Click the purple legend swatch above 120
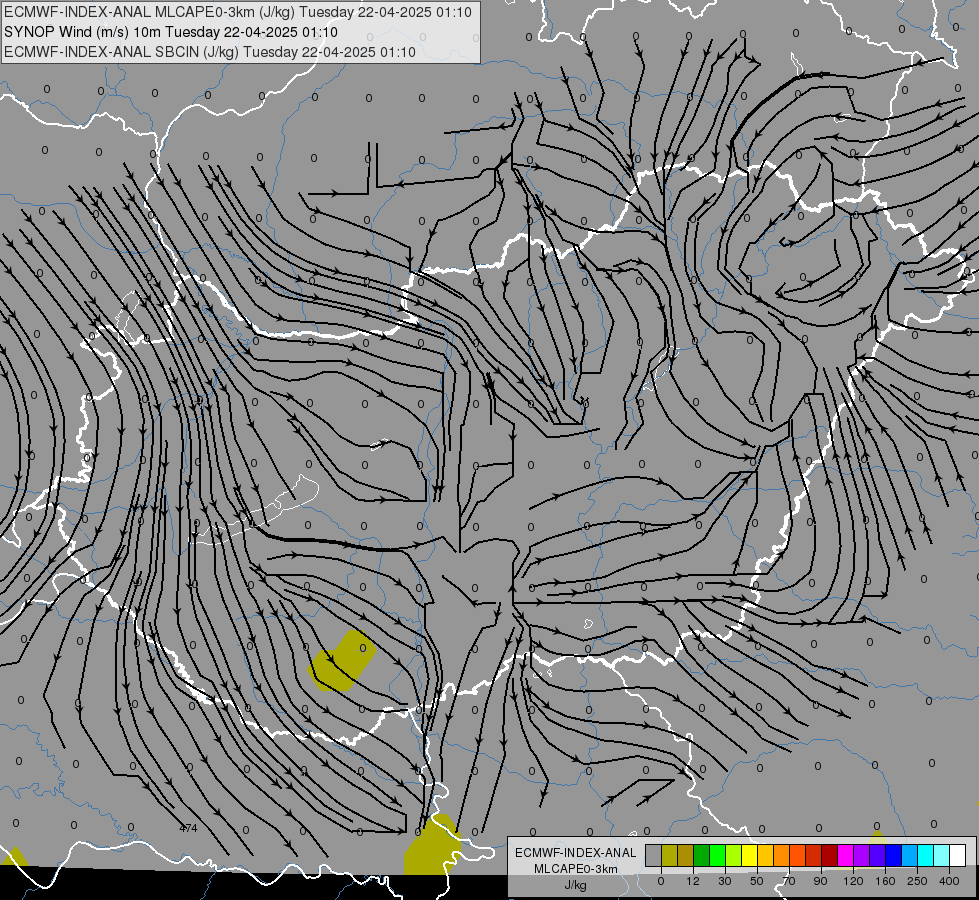Image resolution: width=979 pixels, height=900 pixels. point(861,855)
